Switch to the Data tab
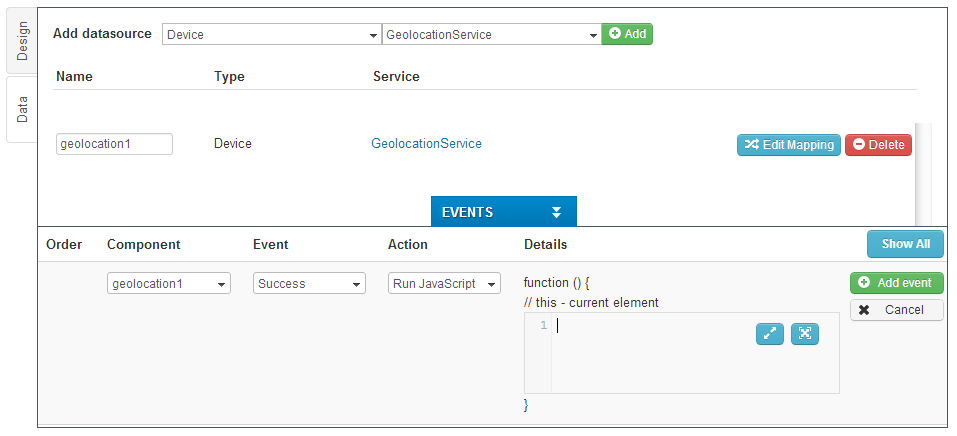The height and width of the screenshot is (436, 957). tap(22, 110)
